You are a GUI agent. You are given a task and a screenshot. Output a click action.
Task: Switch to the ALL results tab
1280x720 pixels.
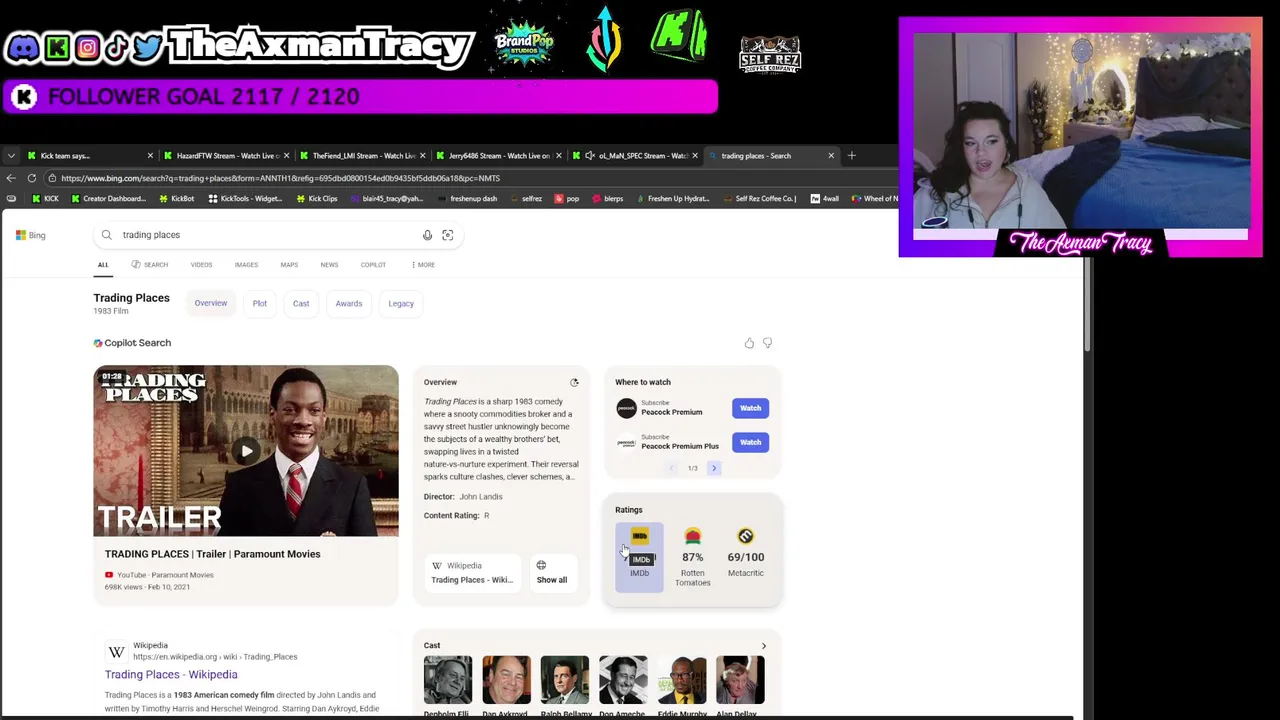click(103, 265)
